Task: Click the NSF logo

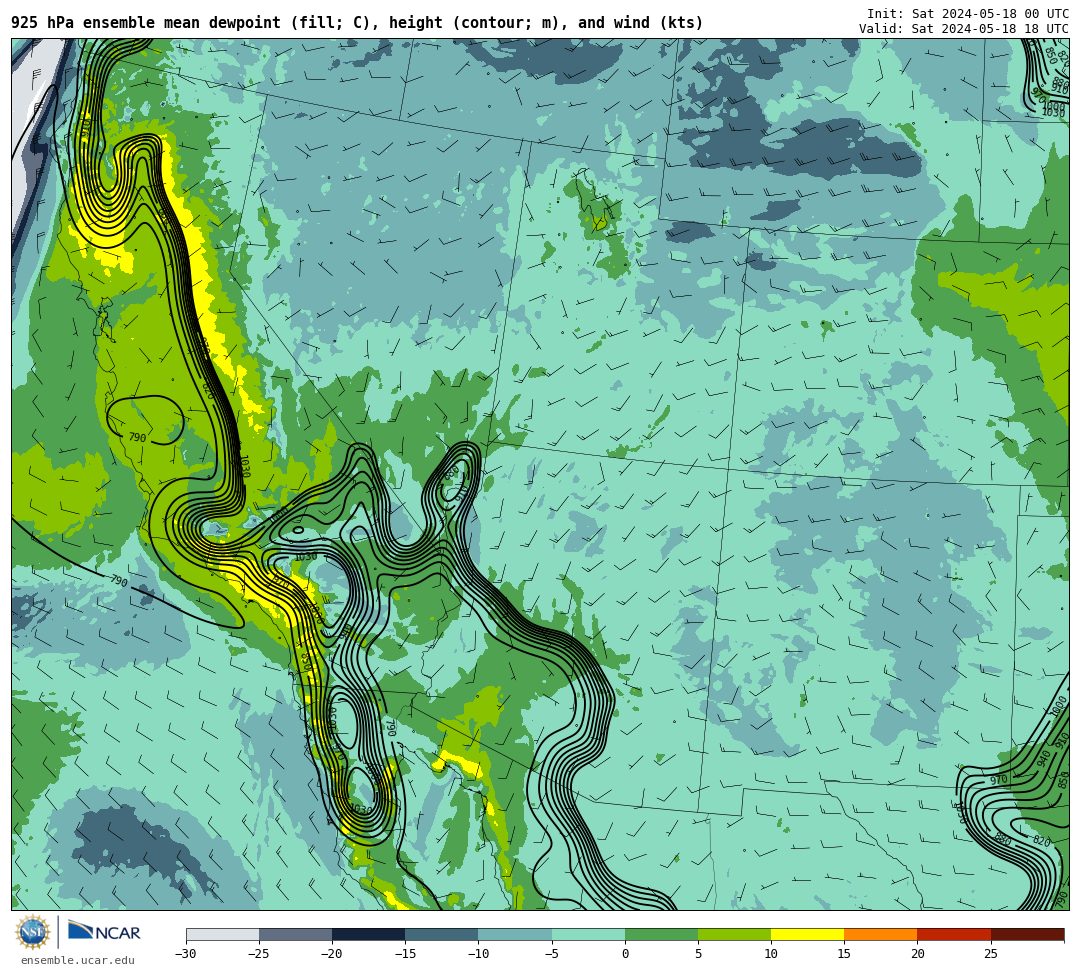Action: [33, 933]
